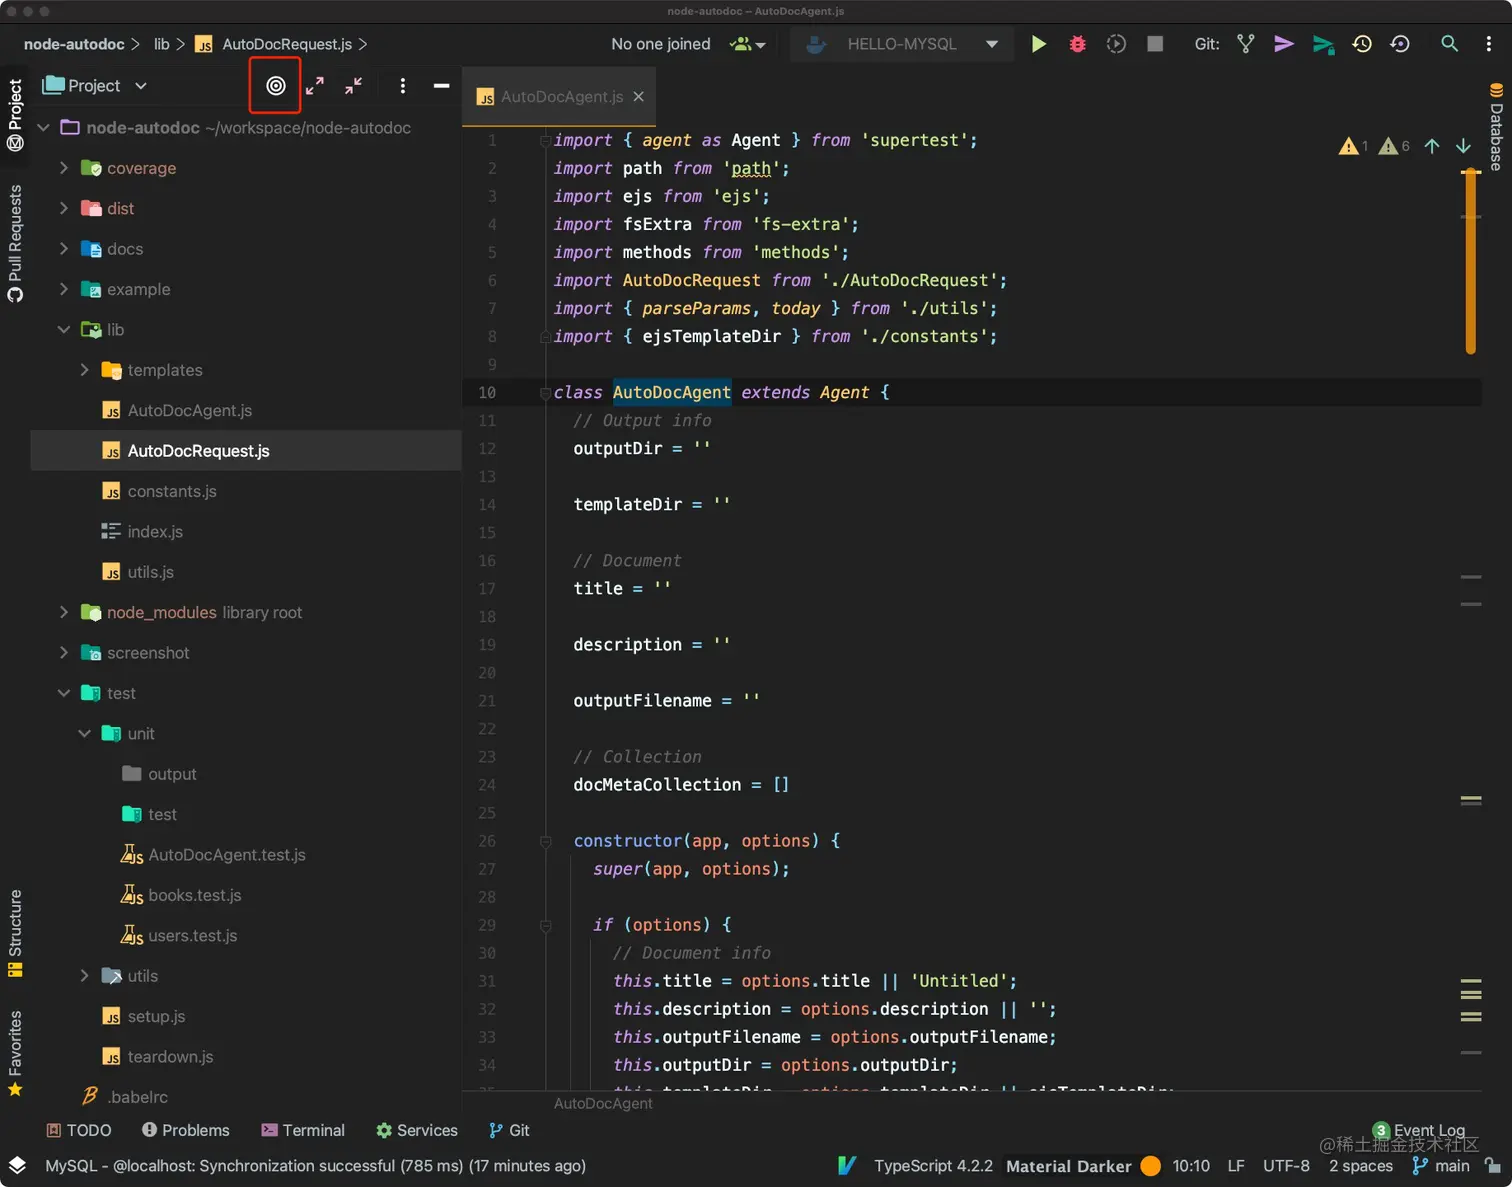Fold the AutoDocAgent class at line 10
1512x1187 pixels.
pyautogui.click(x=545, y=393)
